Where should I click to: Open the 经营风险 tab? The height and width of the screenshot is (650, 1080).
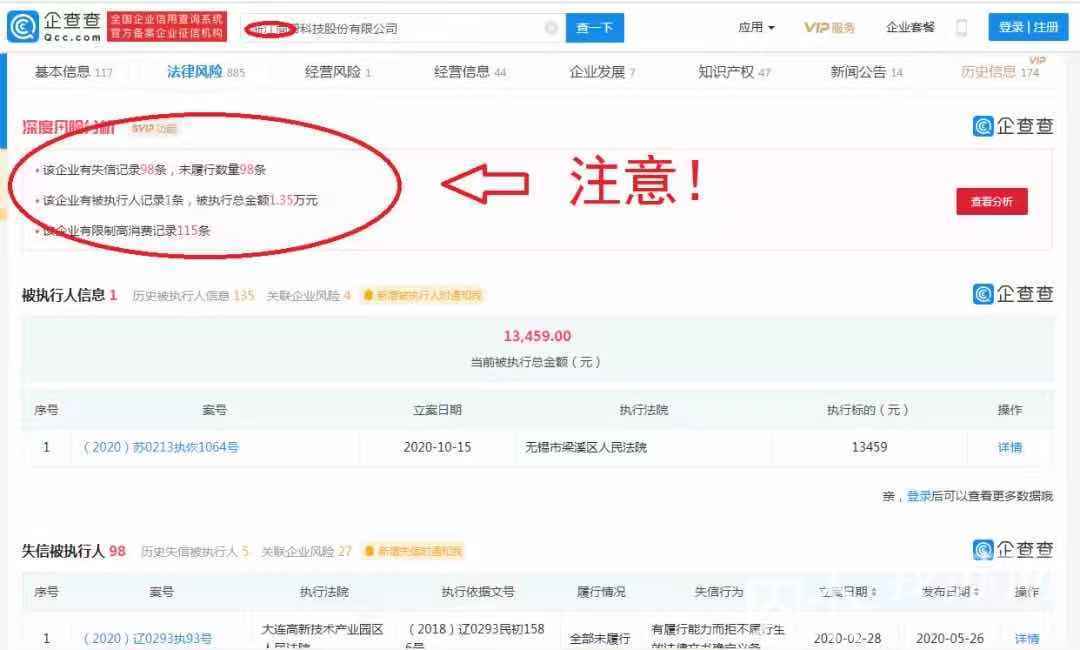pos(338,72)
